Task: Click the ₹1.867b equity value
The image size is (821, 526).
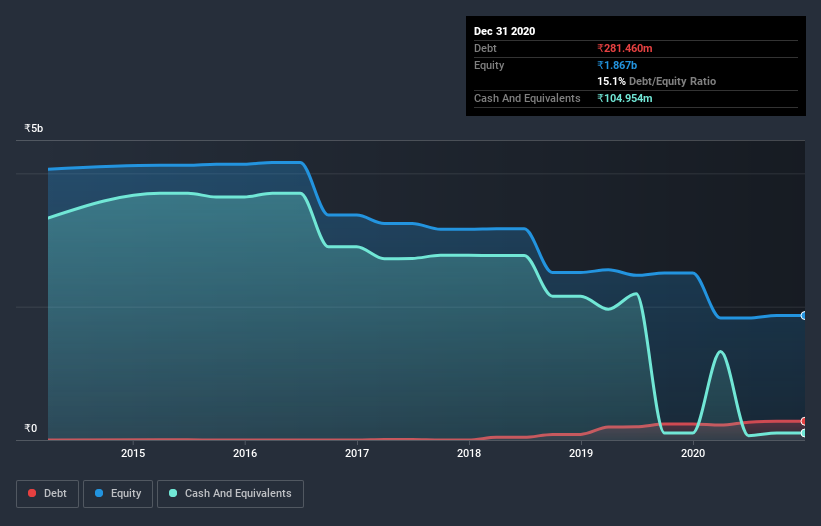Action: tap(617, 65)
